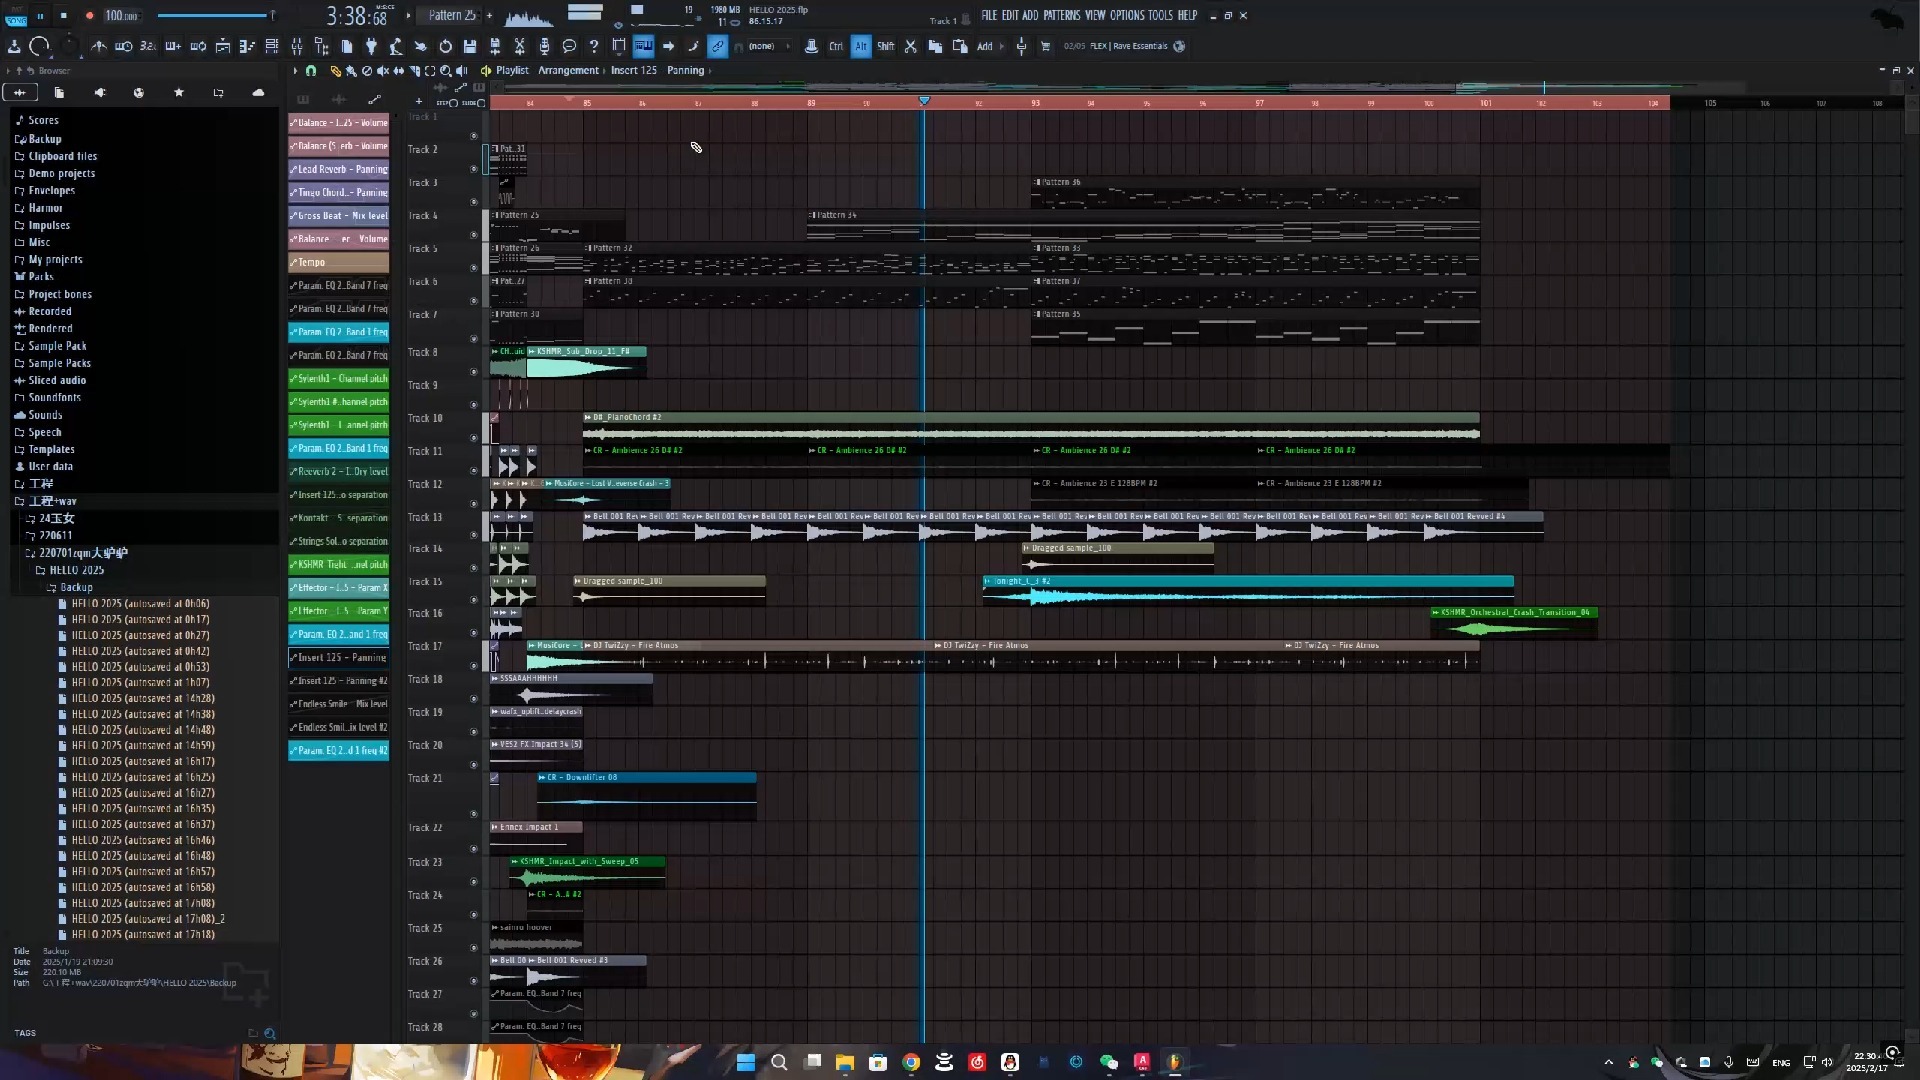The width and height of the screenshot is (1920, 1080).
Task: Select the playlist magnet snap icon
Action: [311, 71]
